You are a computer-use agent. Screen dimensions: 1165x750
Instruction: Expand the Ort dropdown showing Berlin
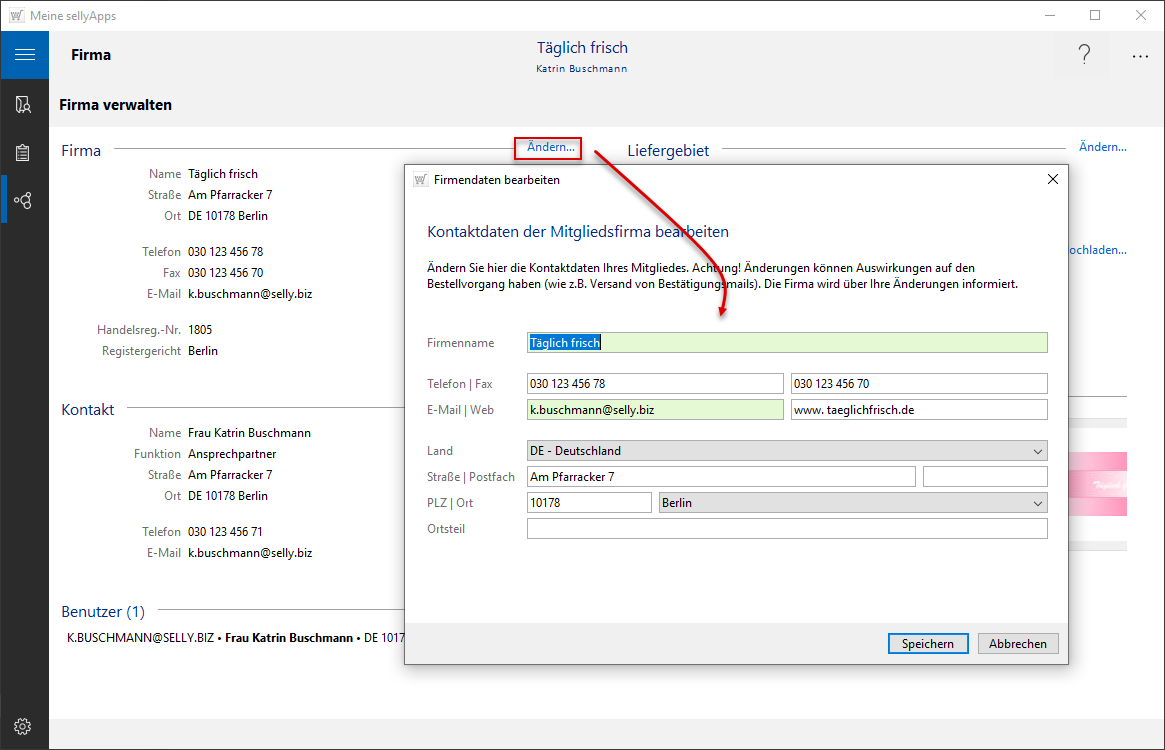(1037, 503)
